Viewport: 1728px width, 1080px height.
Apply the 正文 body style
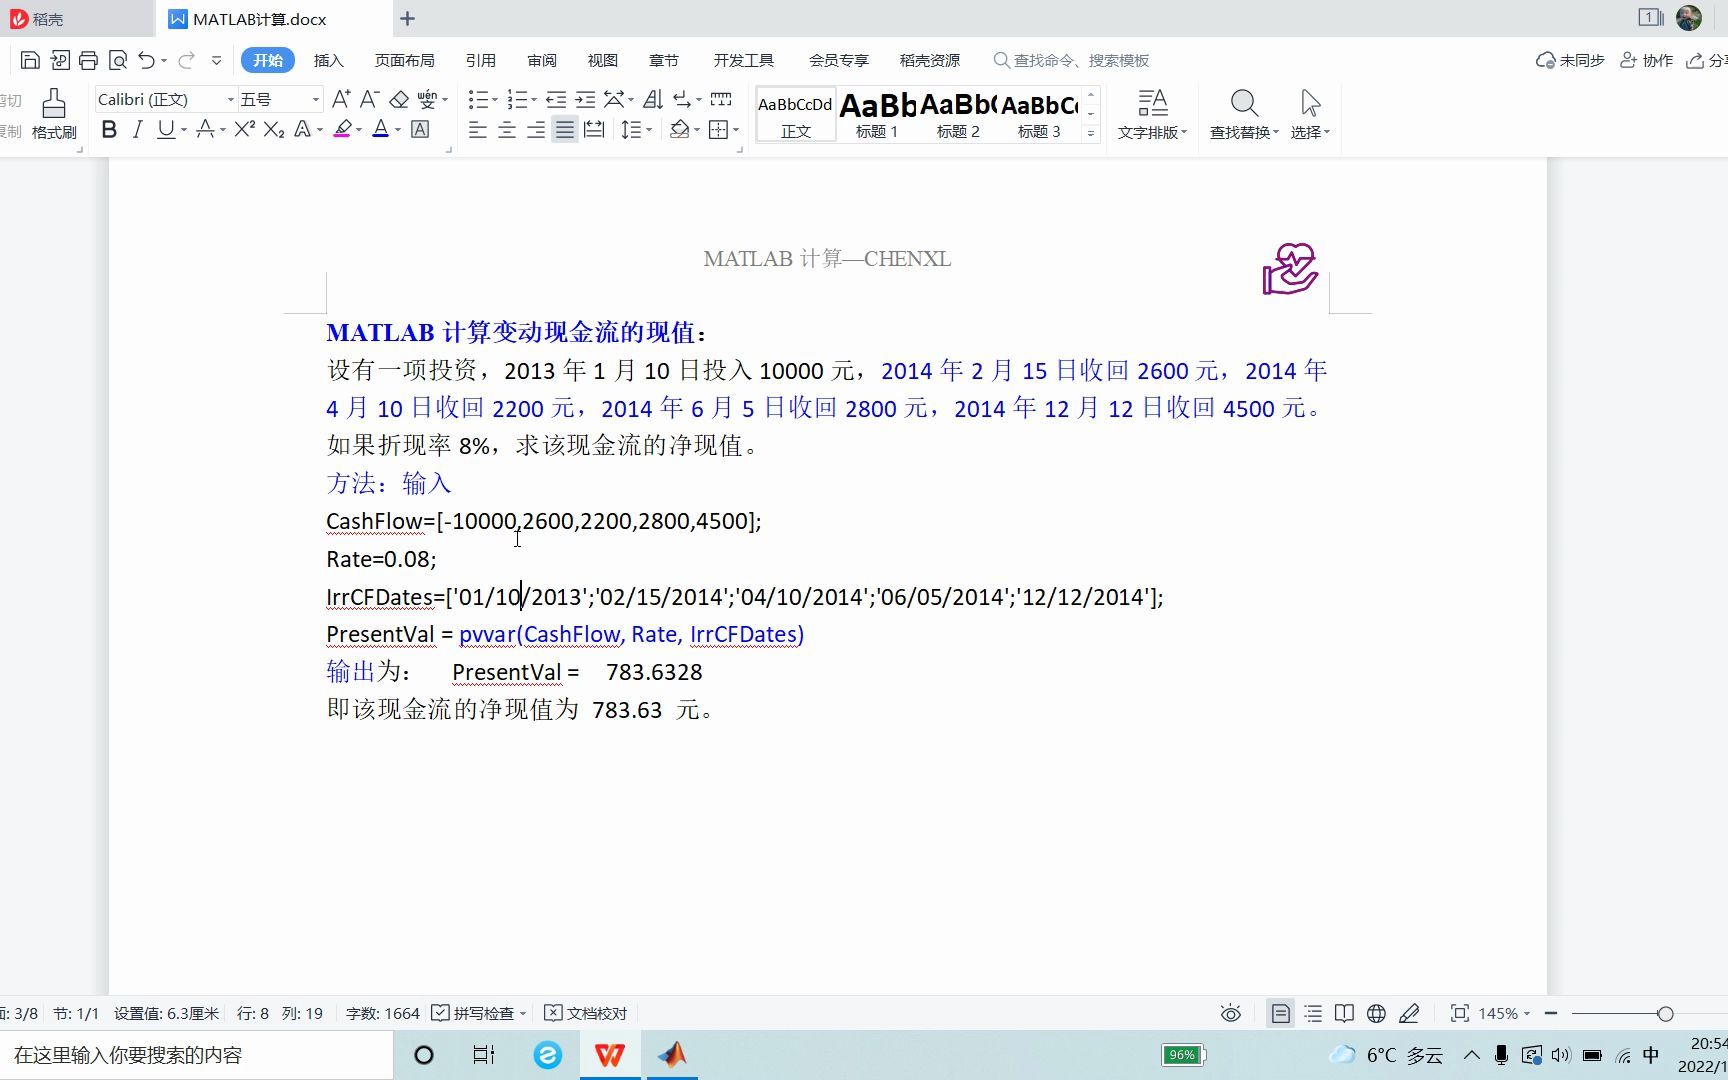796,114
